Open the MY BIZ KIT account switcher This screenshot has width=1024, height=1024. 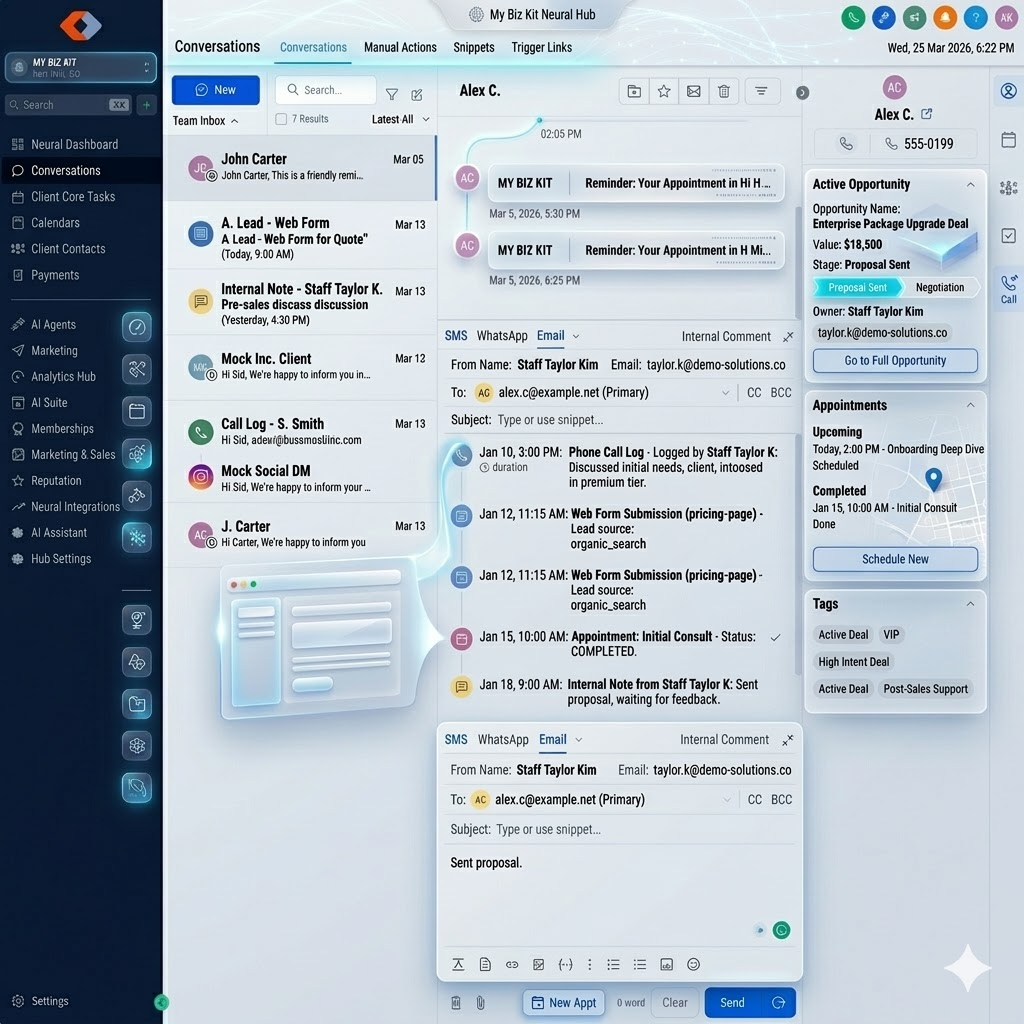80,68
